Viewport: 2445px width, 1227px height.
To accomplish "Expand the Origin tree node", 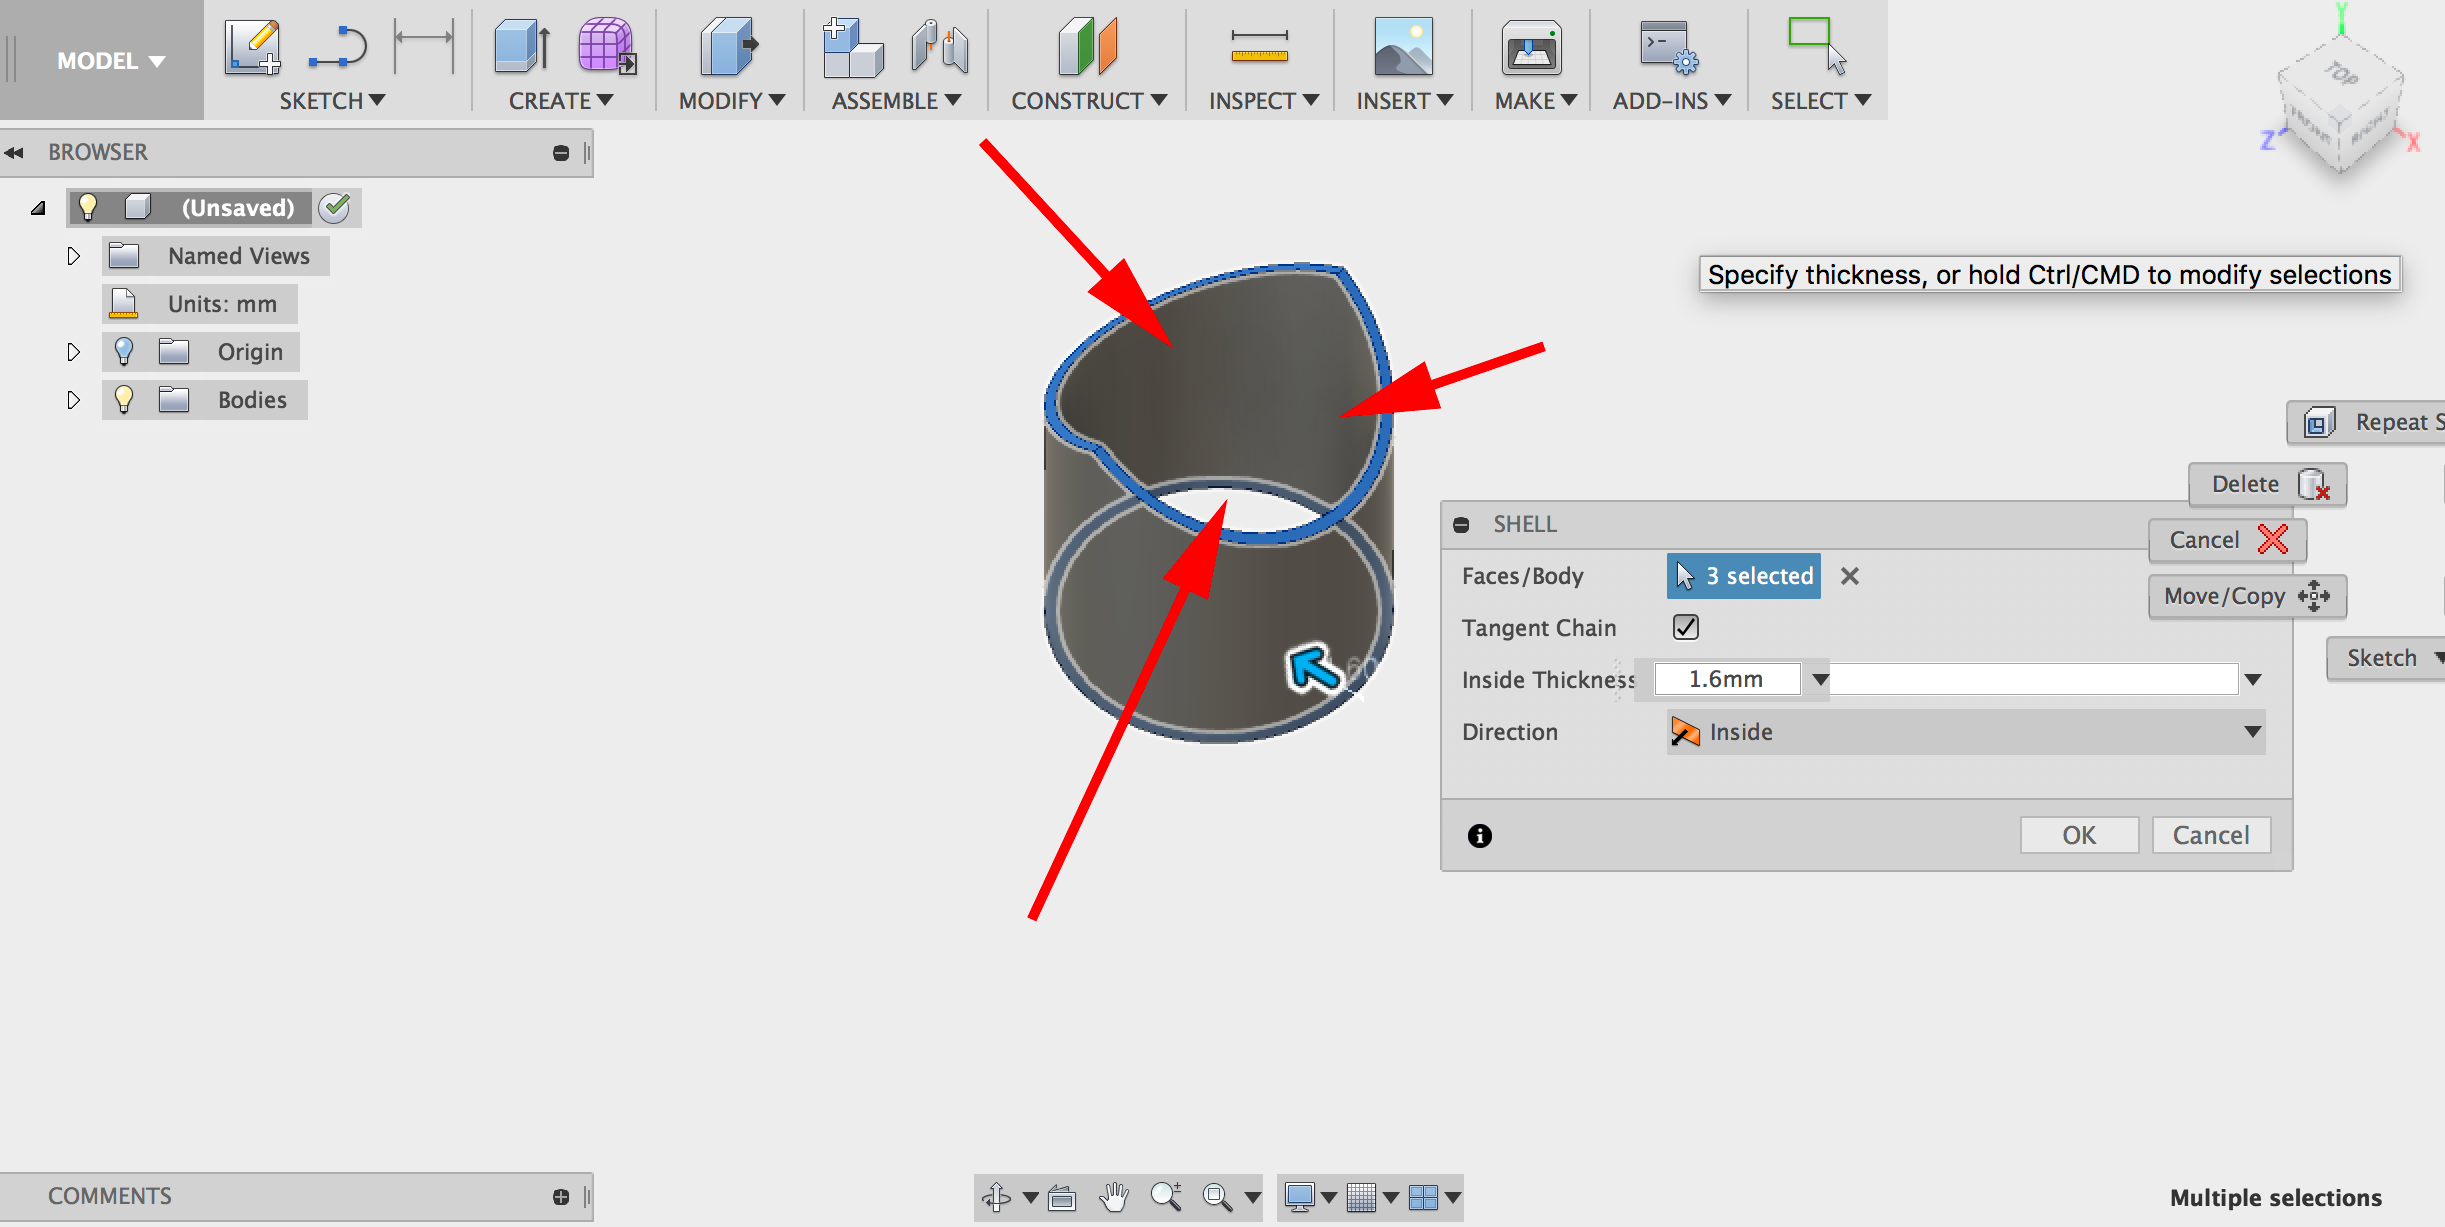I will (x=73, y=351).
